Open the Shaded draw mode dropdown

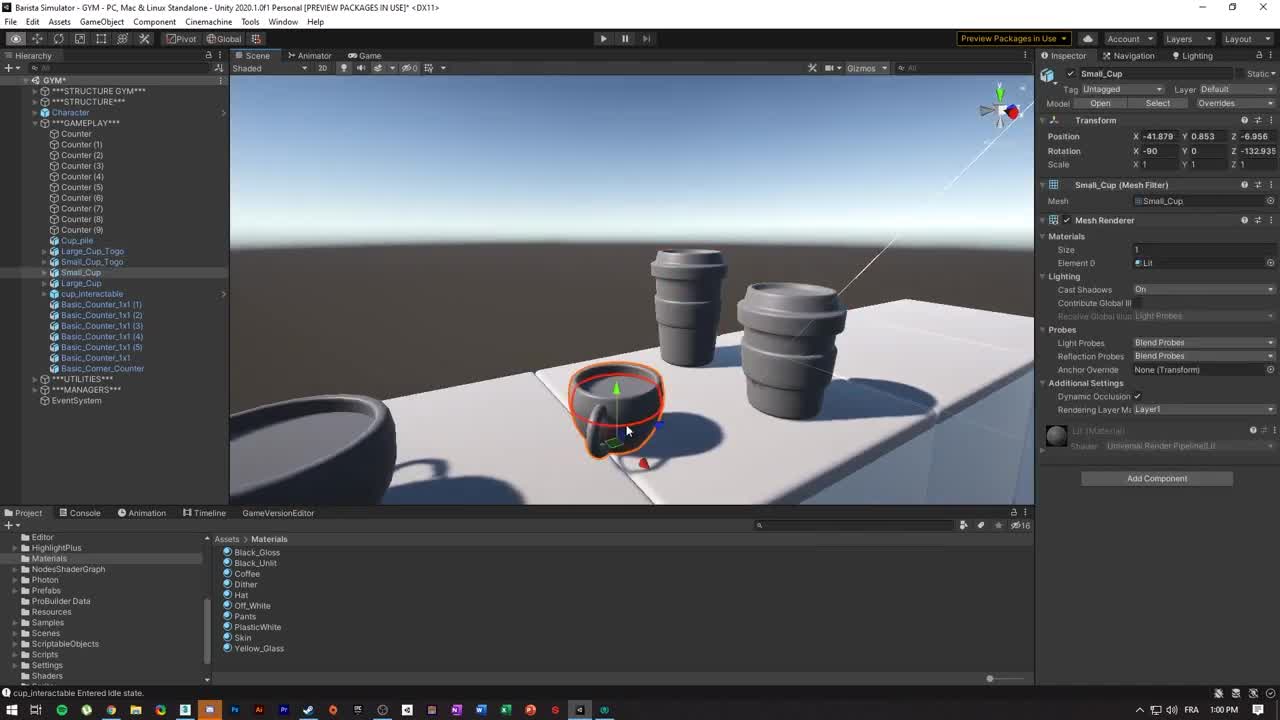(x=270, y=68)
